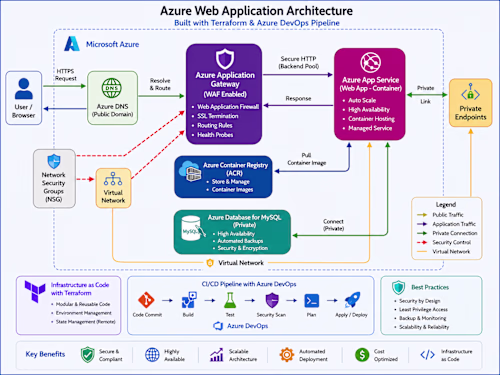Click the Application Traffic purple legend arrow
The image size is (500, 375).
pyautogui.click(x=422, y=224)
